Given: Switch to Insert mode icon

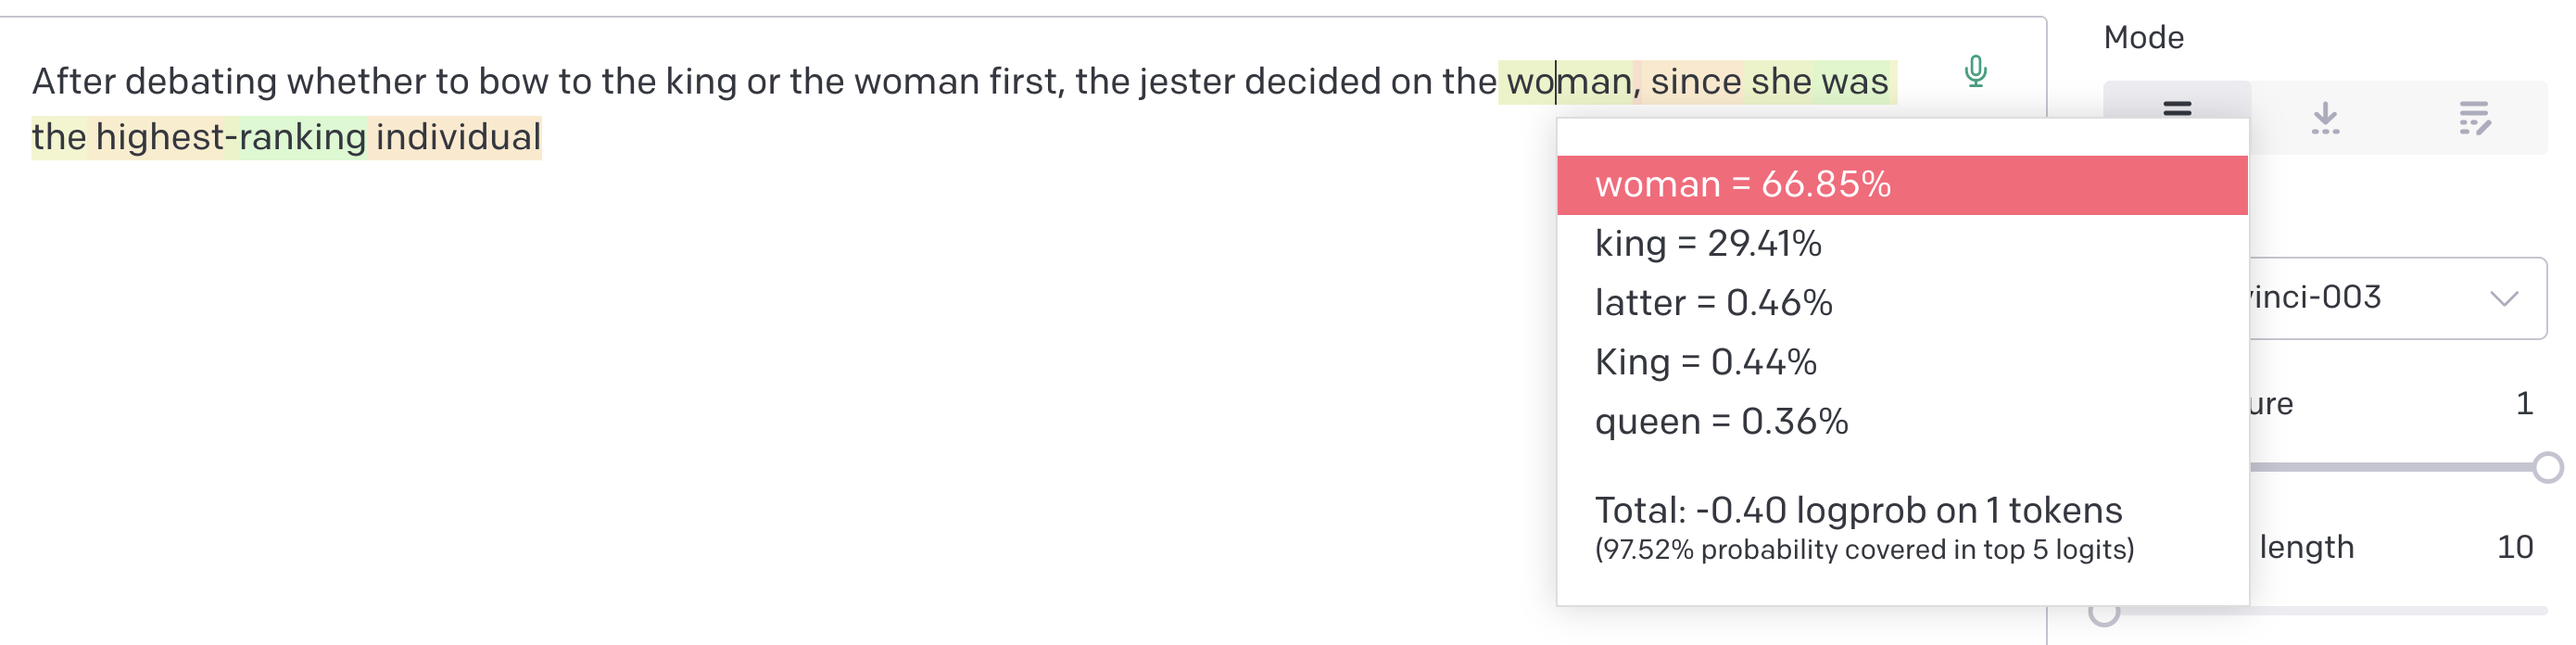Looking at the screenshot, I should coord(2325,118).
